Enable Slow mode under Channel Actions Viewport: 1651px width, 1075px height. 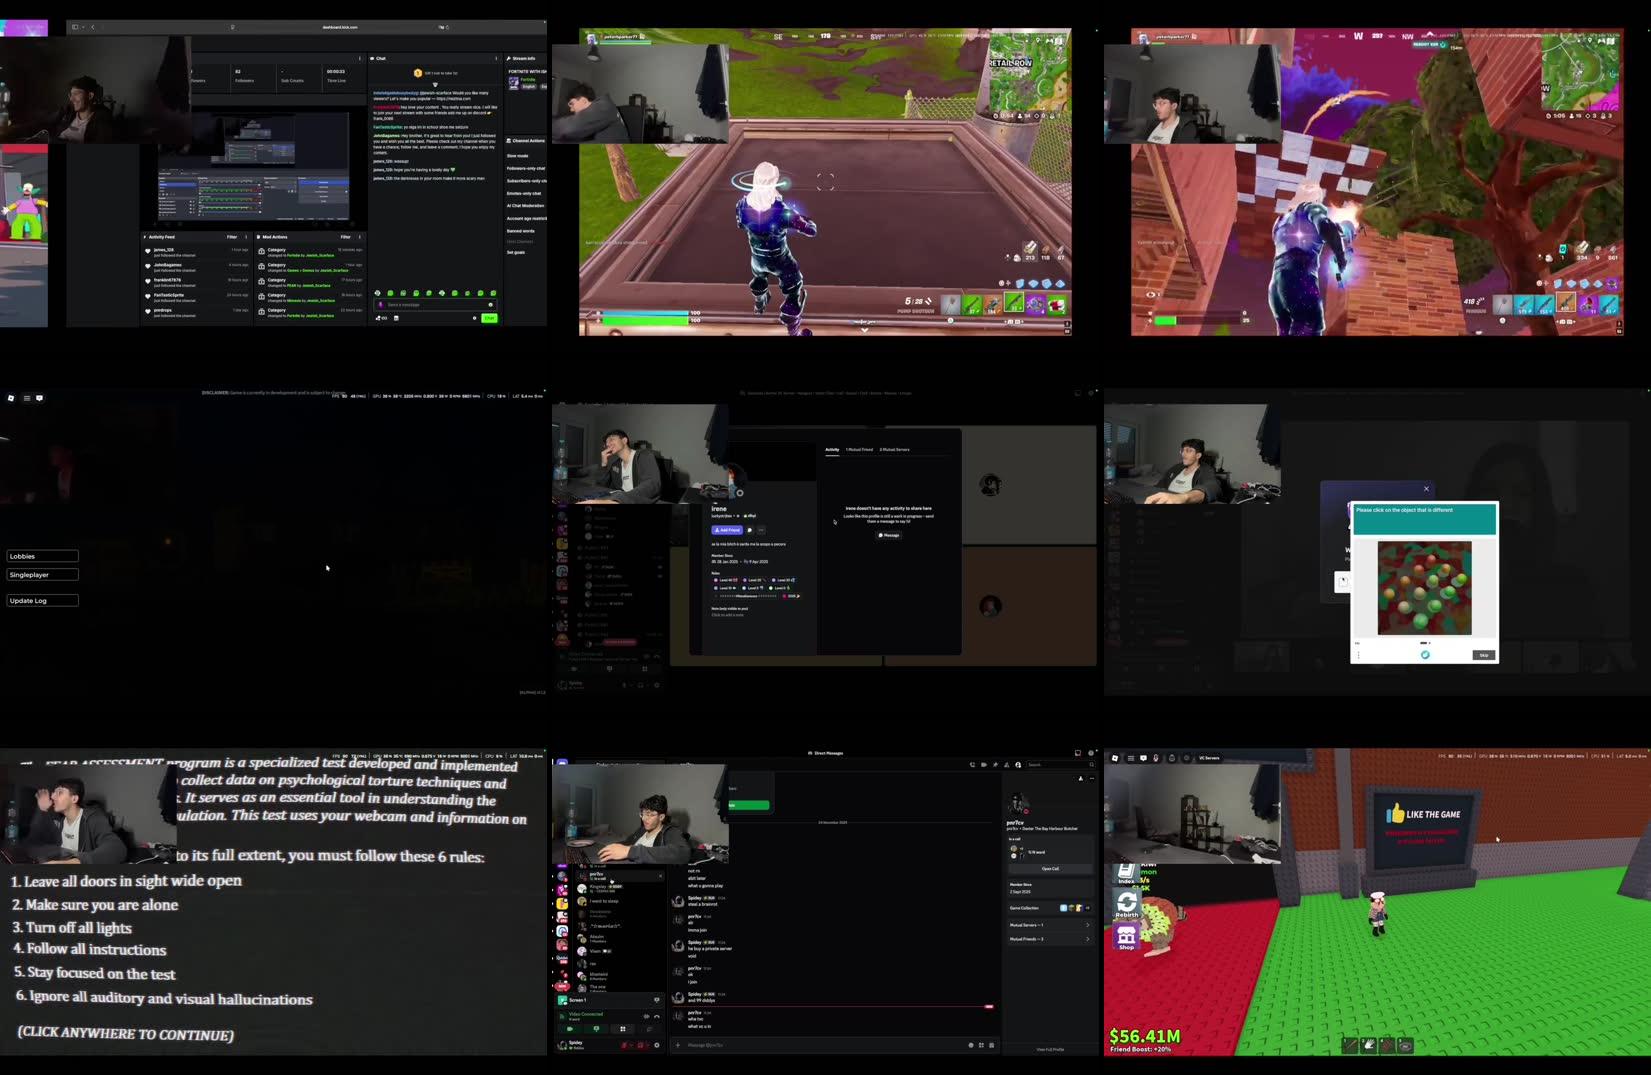[x=517, y=156]
